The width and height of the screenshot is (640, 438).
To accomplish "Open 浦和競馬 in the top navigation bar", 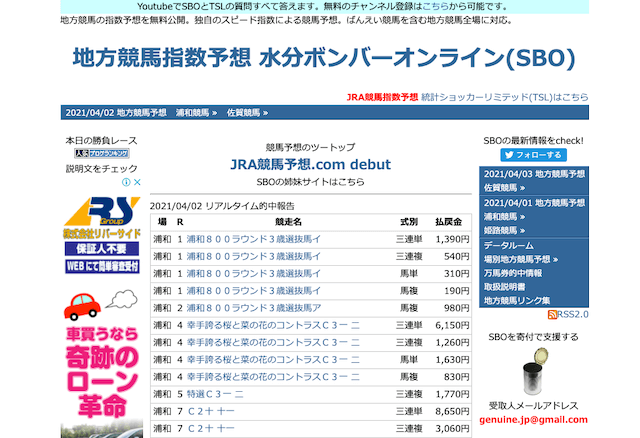I will click(196, 113).
